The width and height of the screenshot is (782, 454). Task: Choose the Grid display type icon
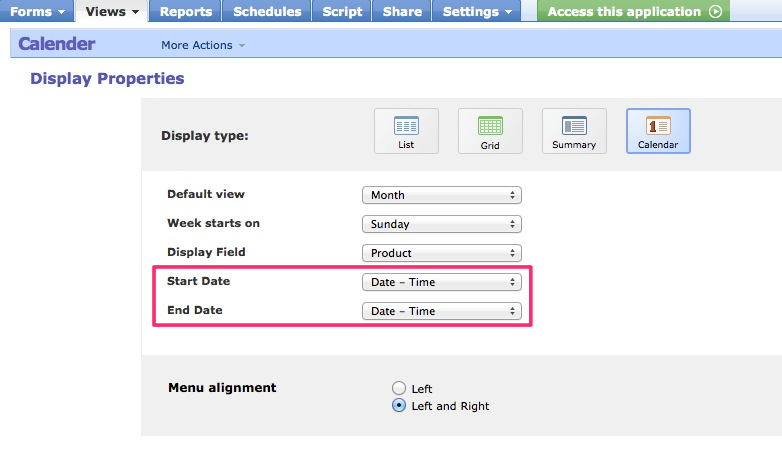tap(490, 131)
